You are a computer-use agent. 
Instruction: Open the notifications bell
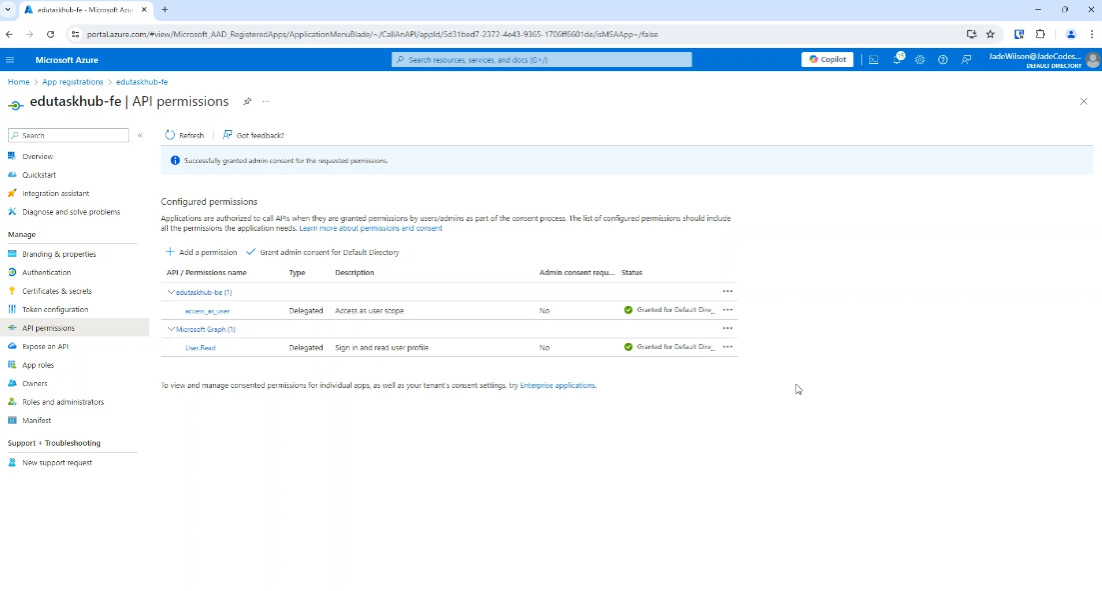897,60
